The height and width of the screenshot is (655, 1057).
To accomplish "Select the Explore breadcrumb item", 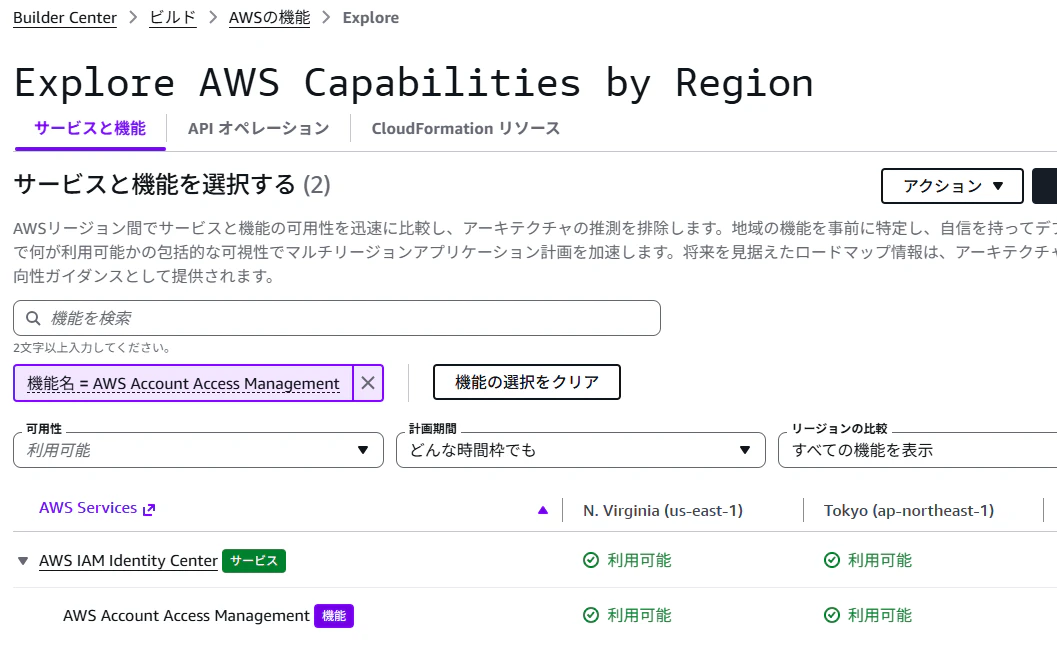I will click(x=370, y=18).
